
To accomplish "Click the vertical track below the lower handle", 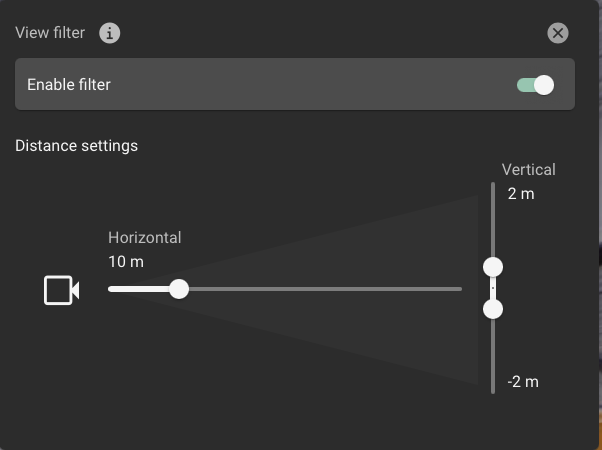I will click(x=493, y=355).
